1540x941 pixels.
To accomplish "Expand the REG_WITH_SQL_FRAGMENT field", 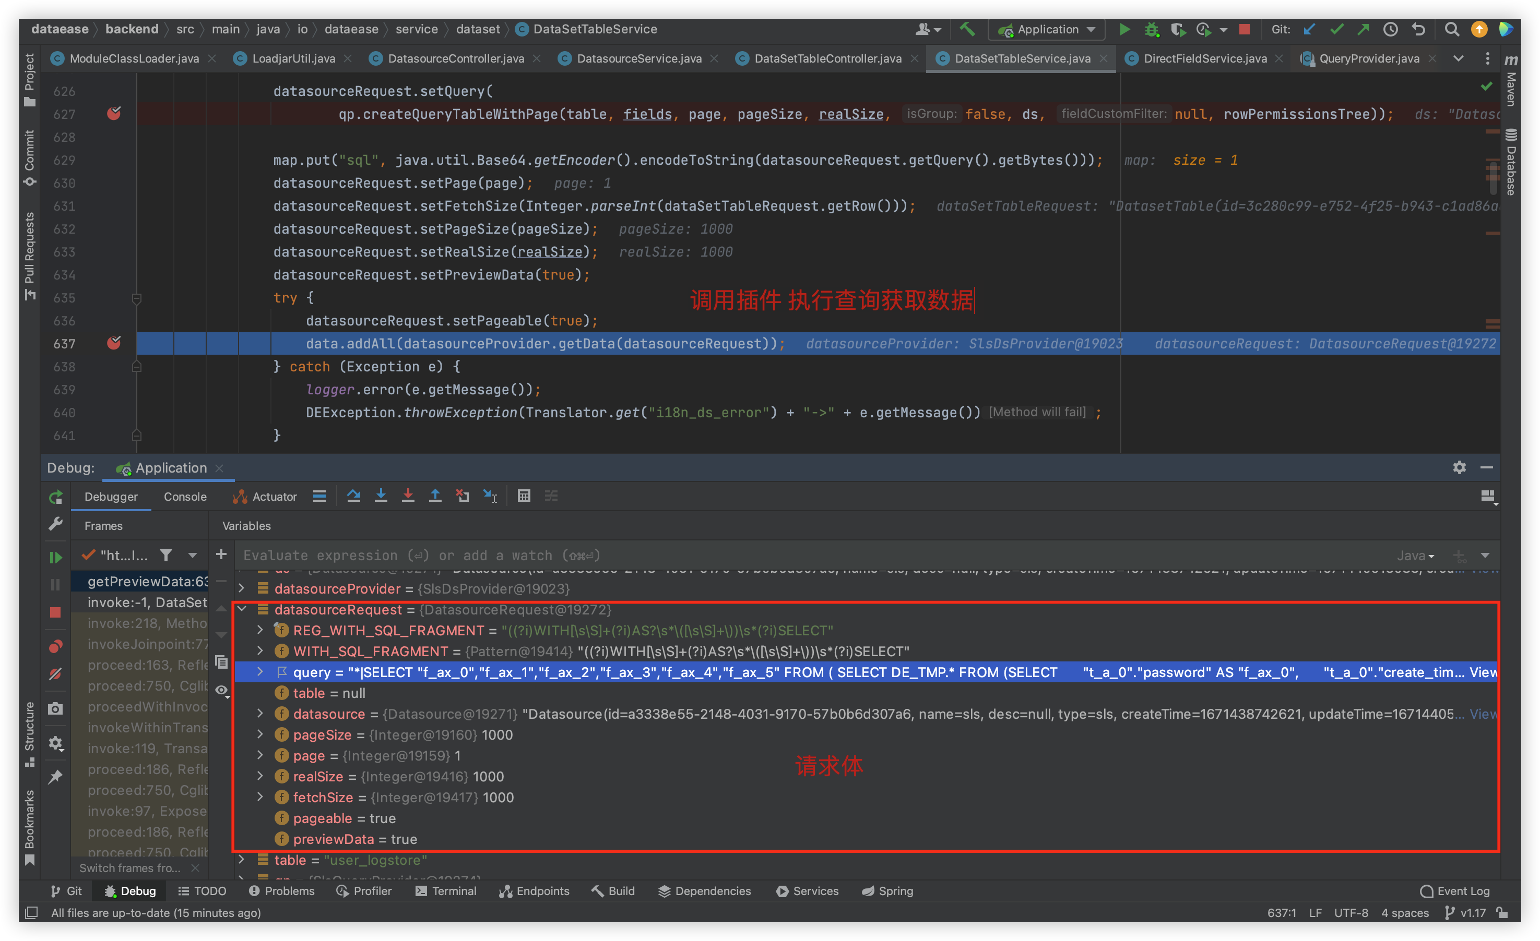I will click(260, 630).
